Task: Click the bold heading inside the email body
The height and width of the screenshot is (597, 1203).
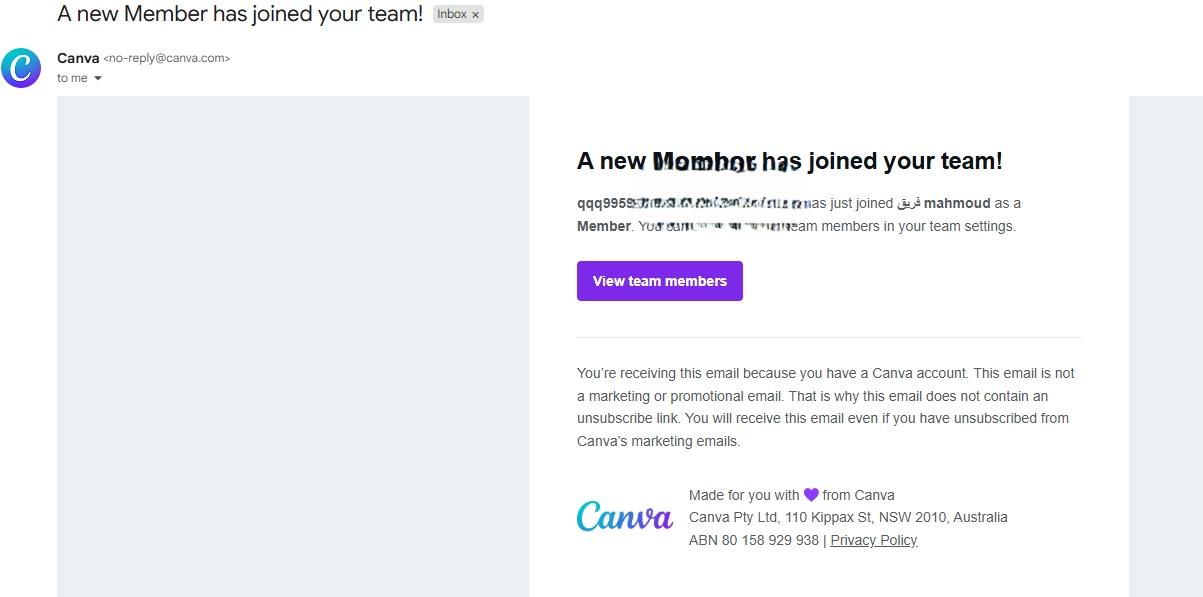Action: tap(789, 161)
